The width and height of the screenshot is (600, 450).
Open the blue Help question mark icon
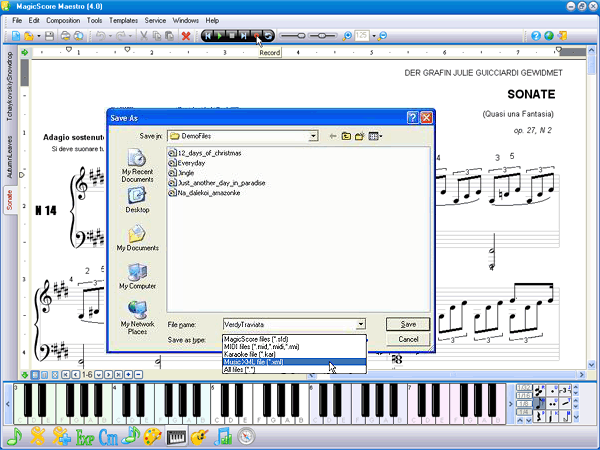(x=536, y=36)
